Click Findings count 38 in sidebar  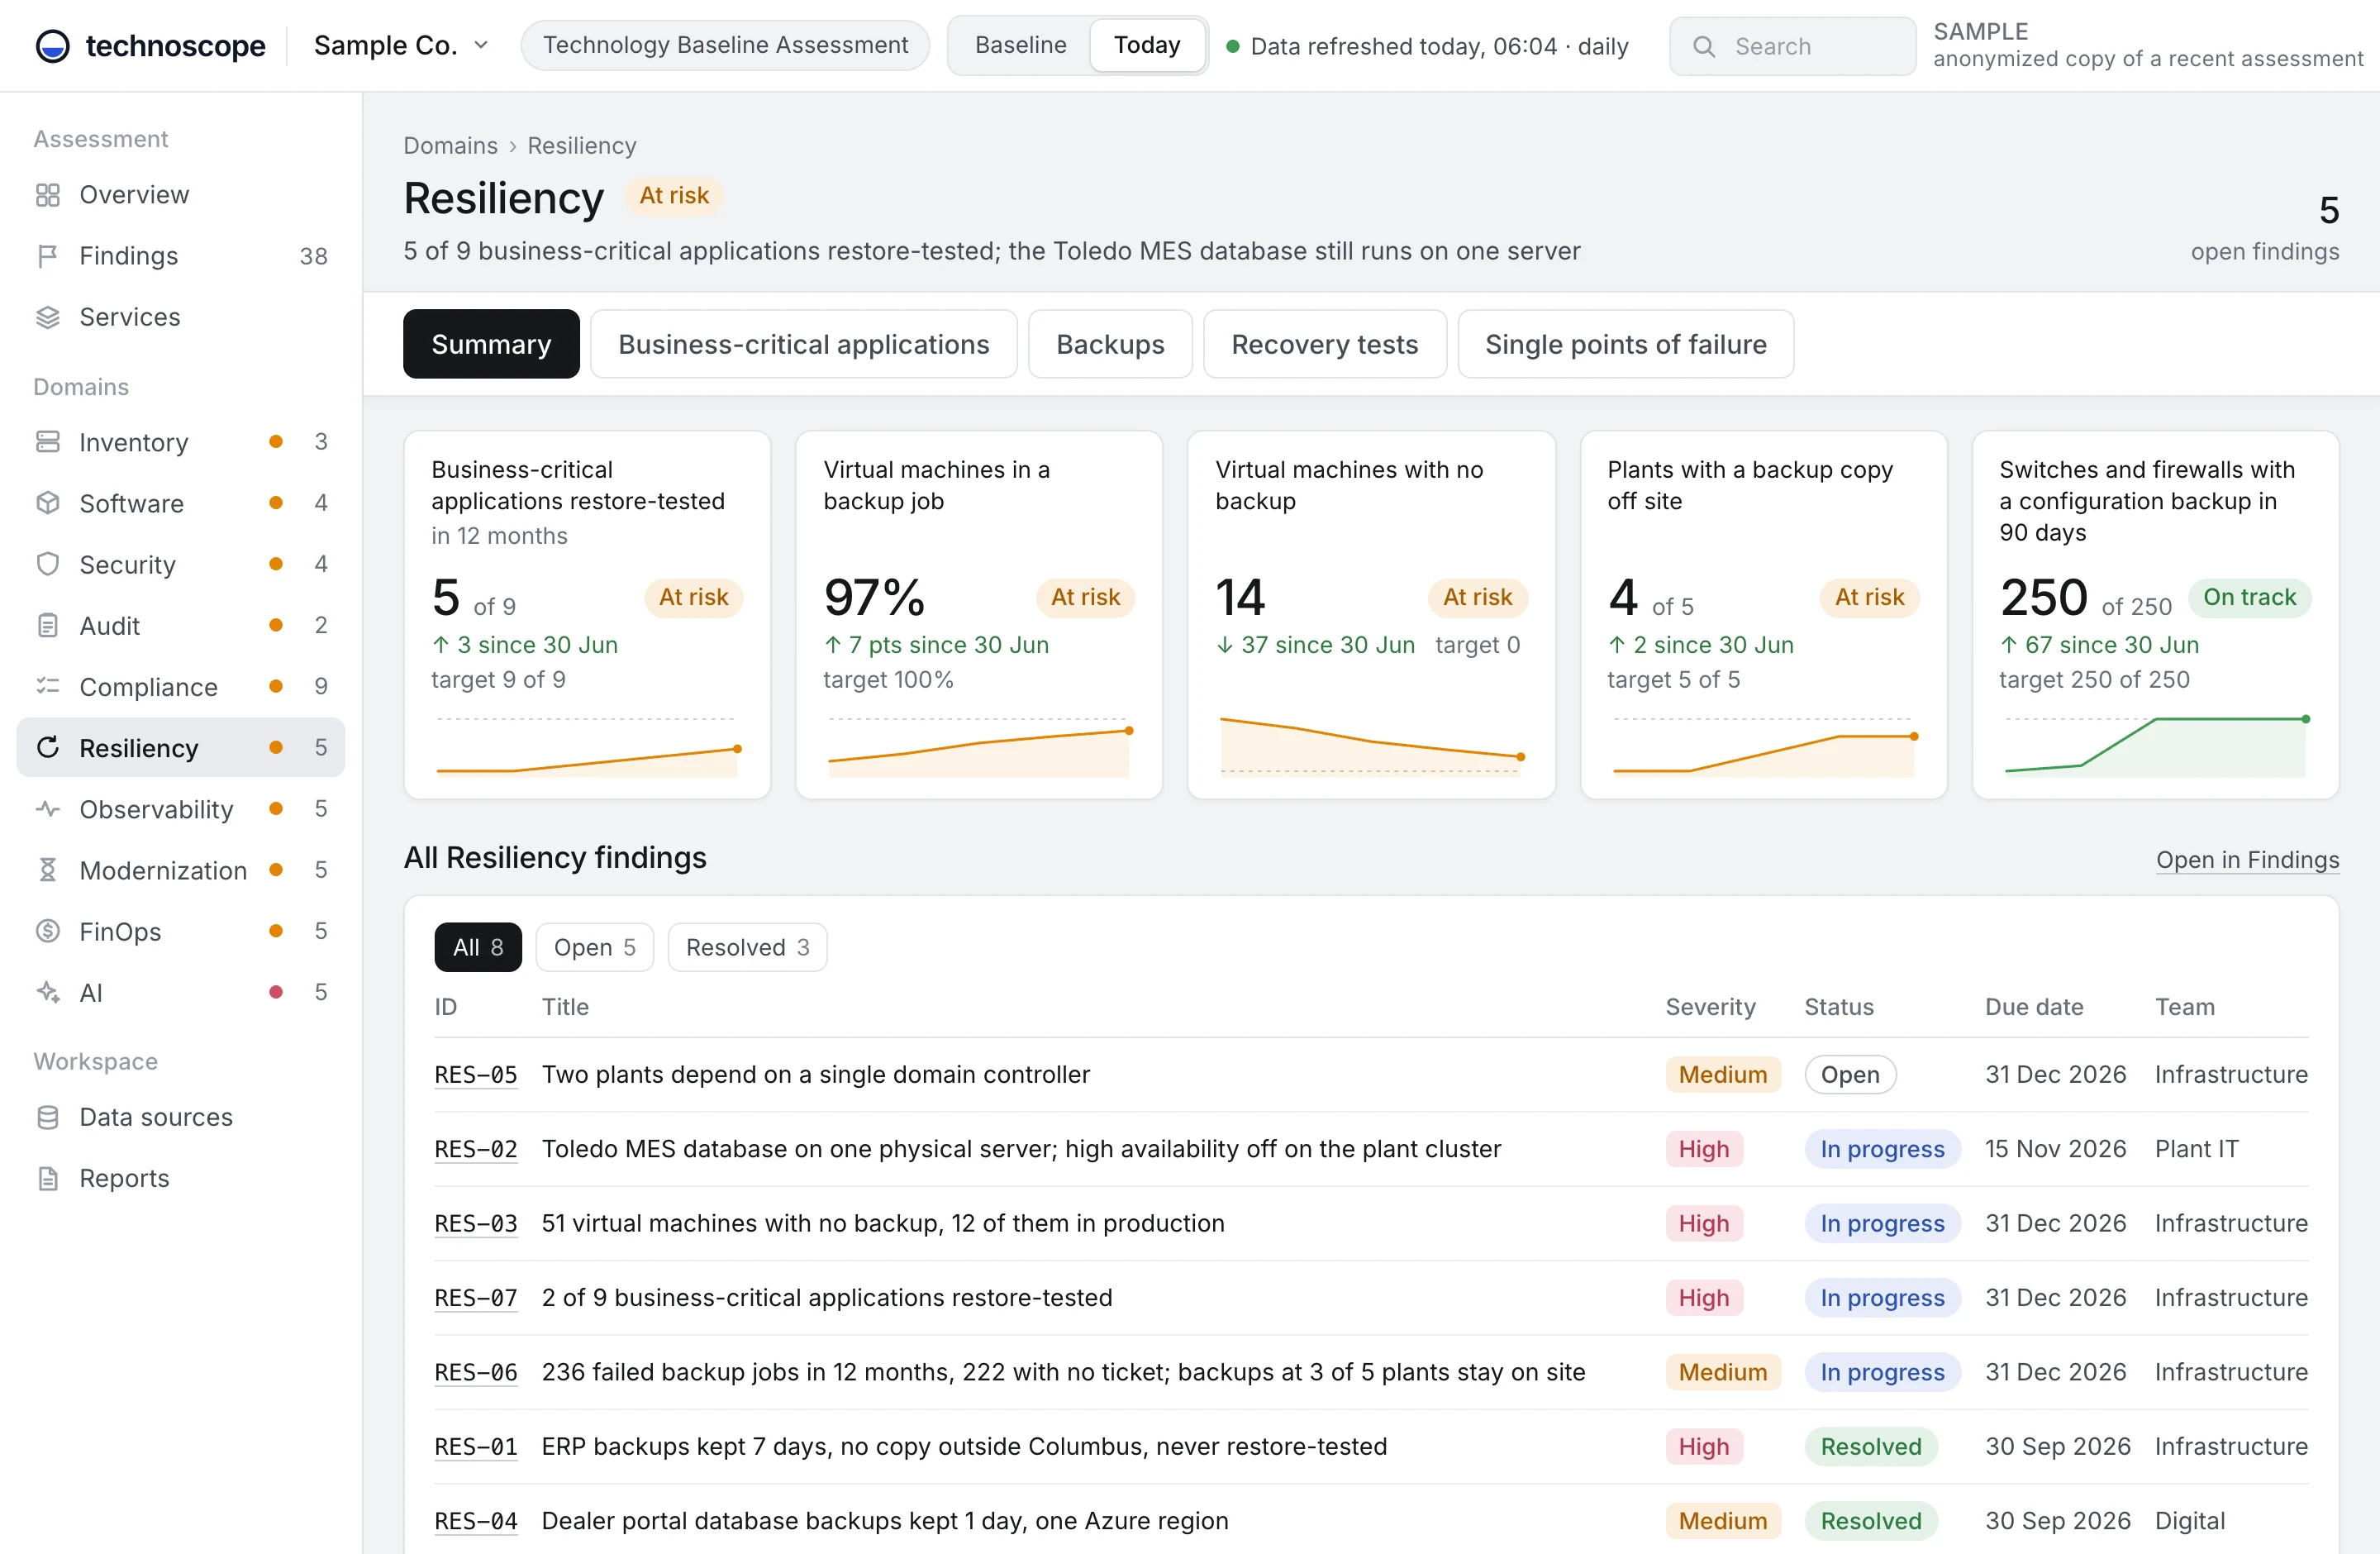313,257
